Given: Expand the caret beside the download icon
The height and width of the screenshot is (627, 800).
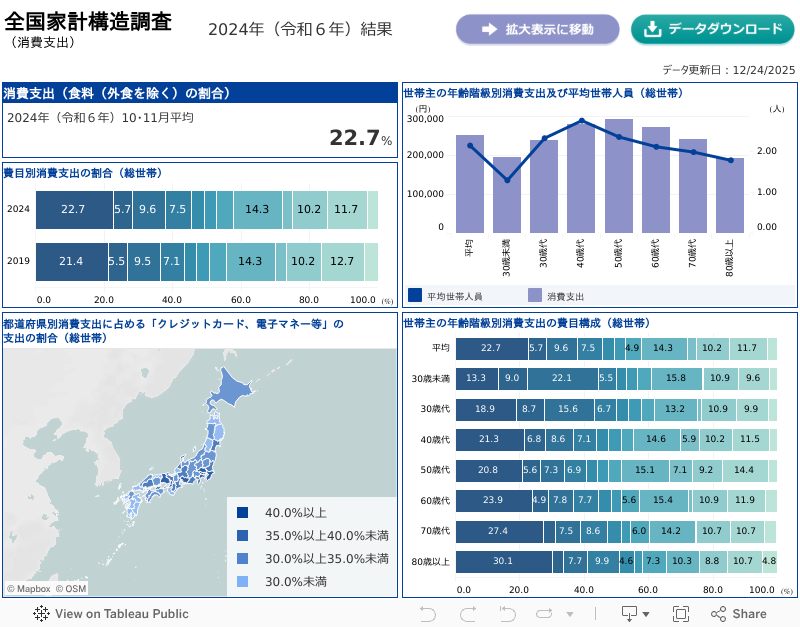Looking at the screenshot, I should click(x=646, y=614).
